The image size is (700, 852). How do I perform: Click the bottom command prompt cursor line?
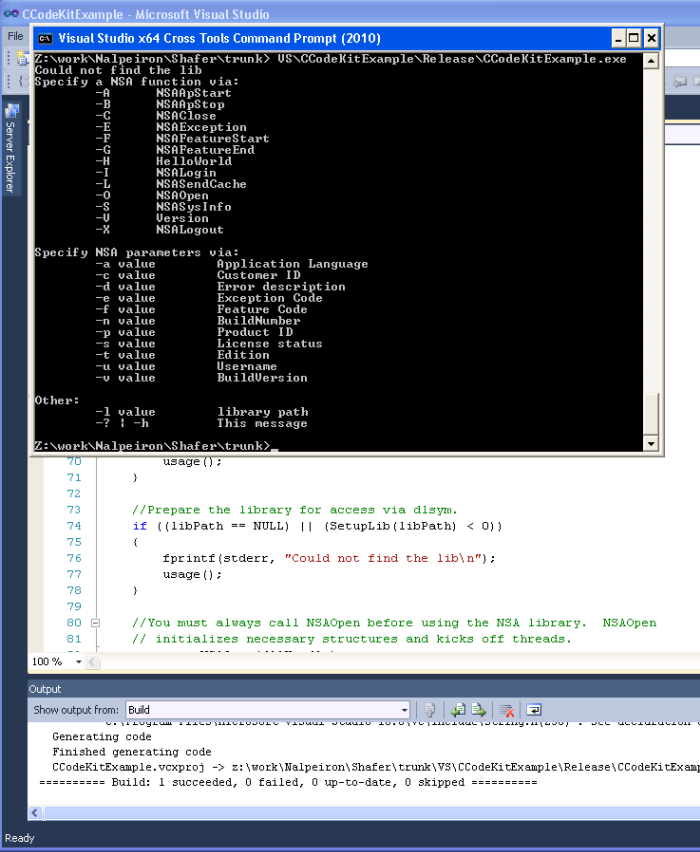[157, 446]
